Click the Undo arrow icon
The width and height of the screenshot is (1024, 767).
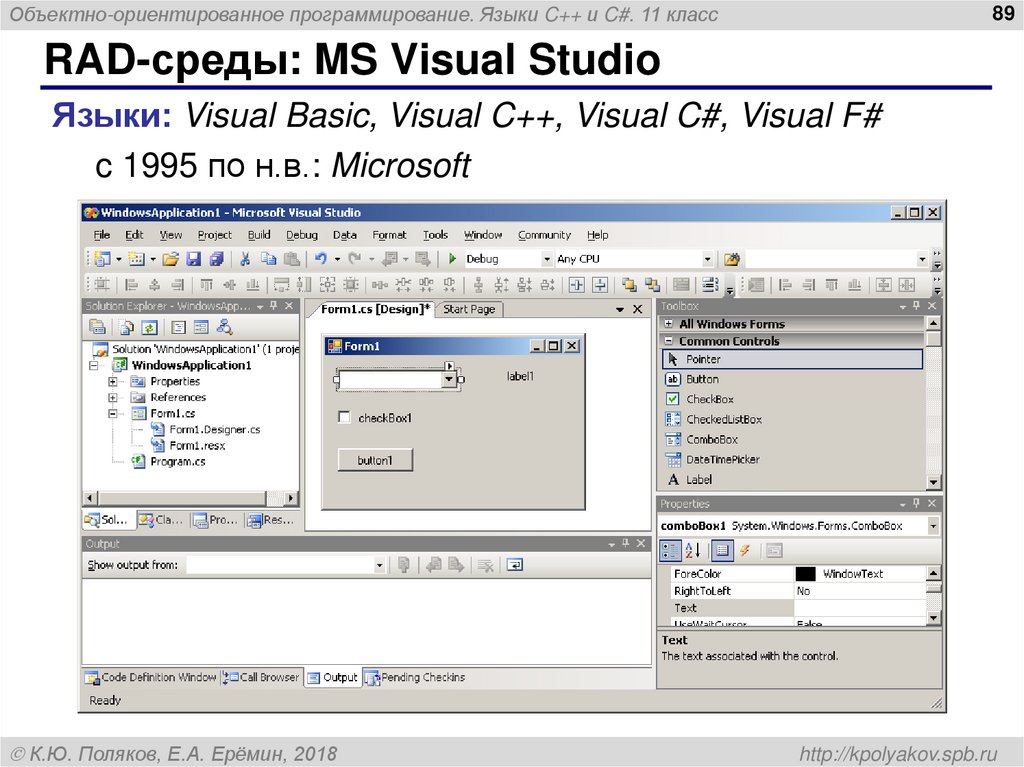point(320,259)
